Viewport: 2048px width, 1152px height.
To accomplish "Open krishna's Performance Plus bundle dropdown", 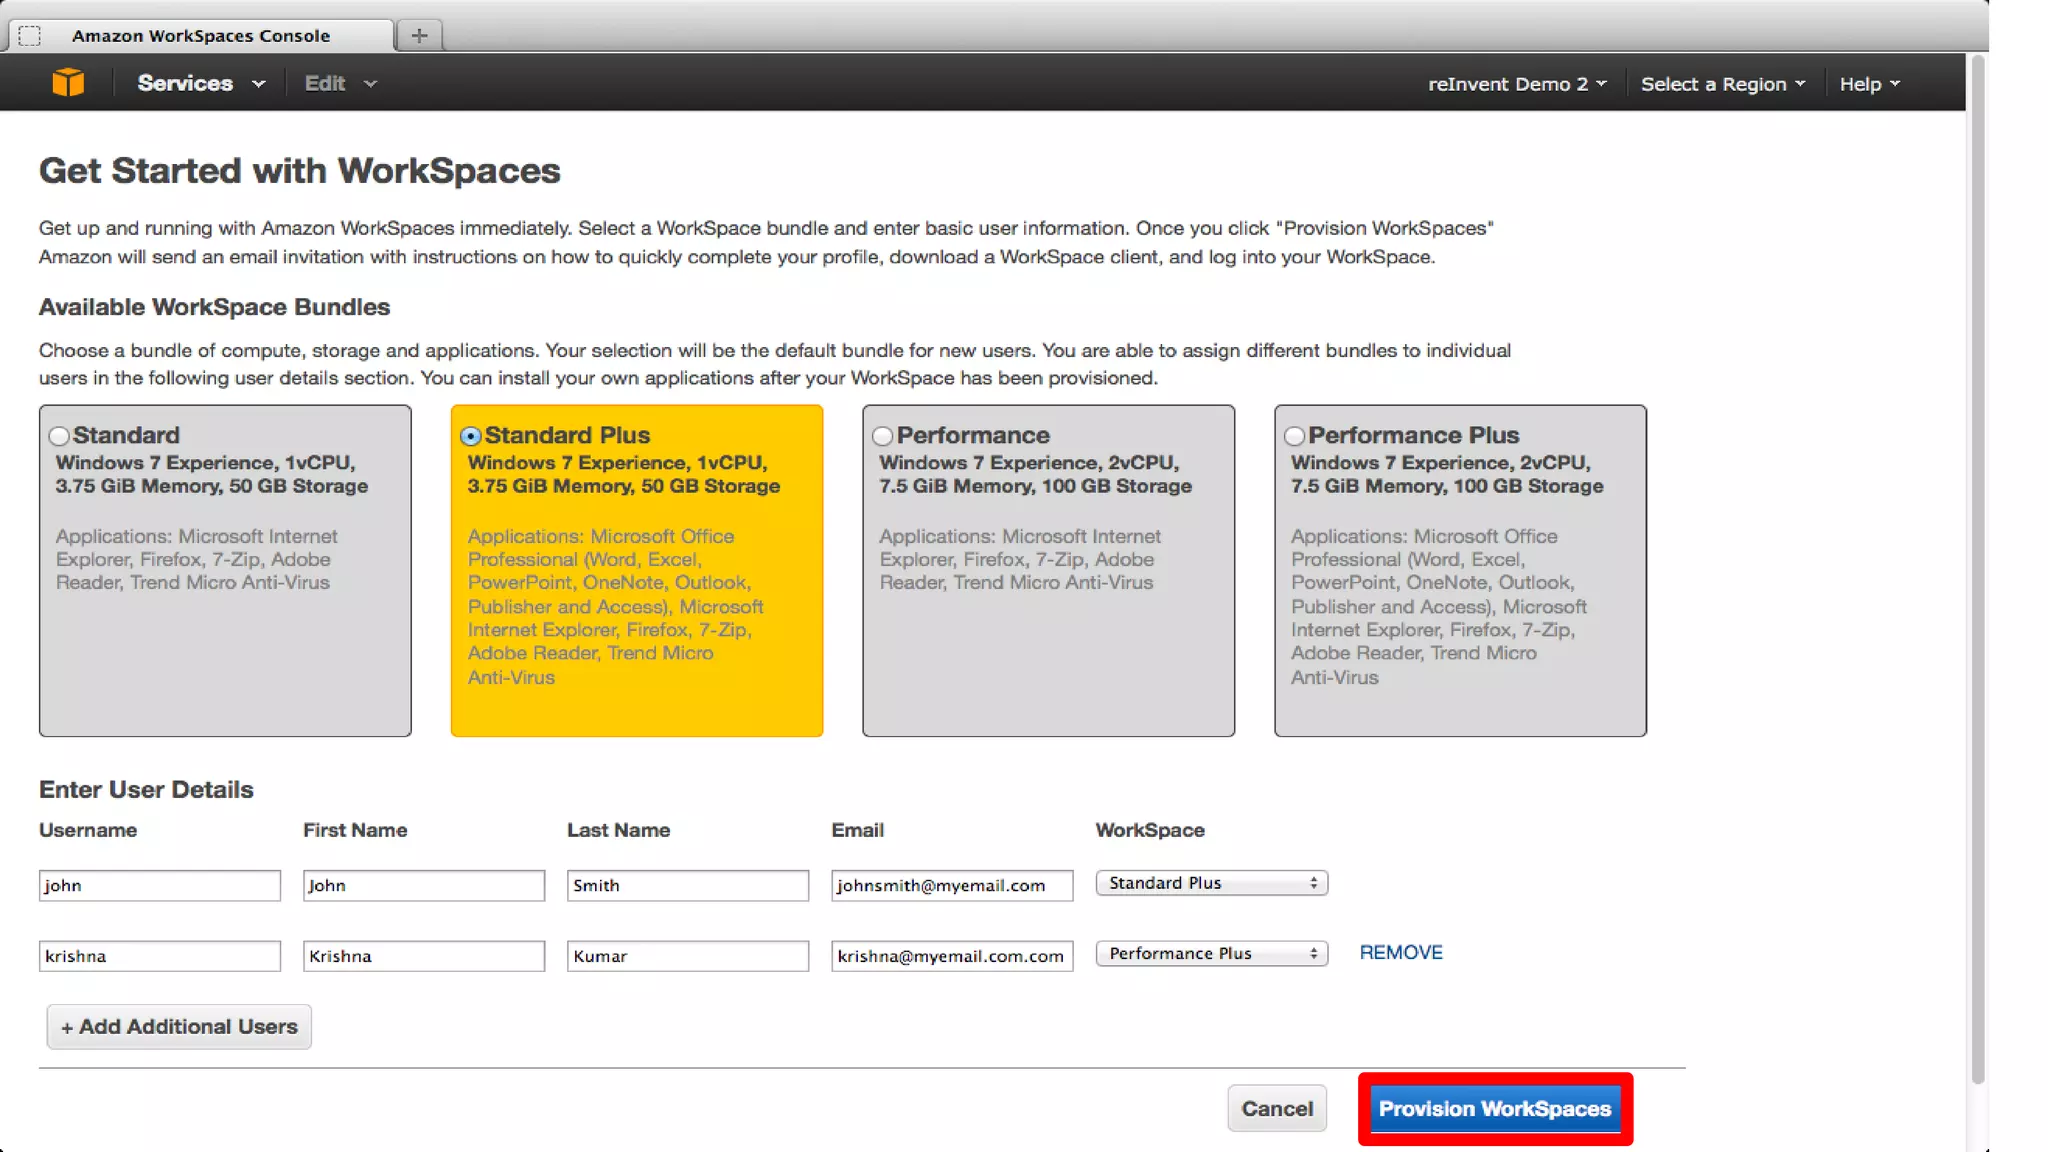I will (1211, 954).
